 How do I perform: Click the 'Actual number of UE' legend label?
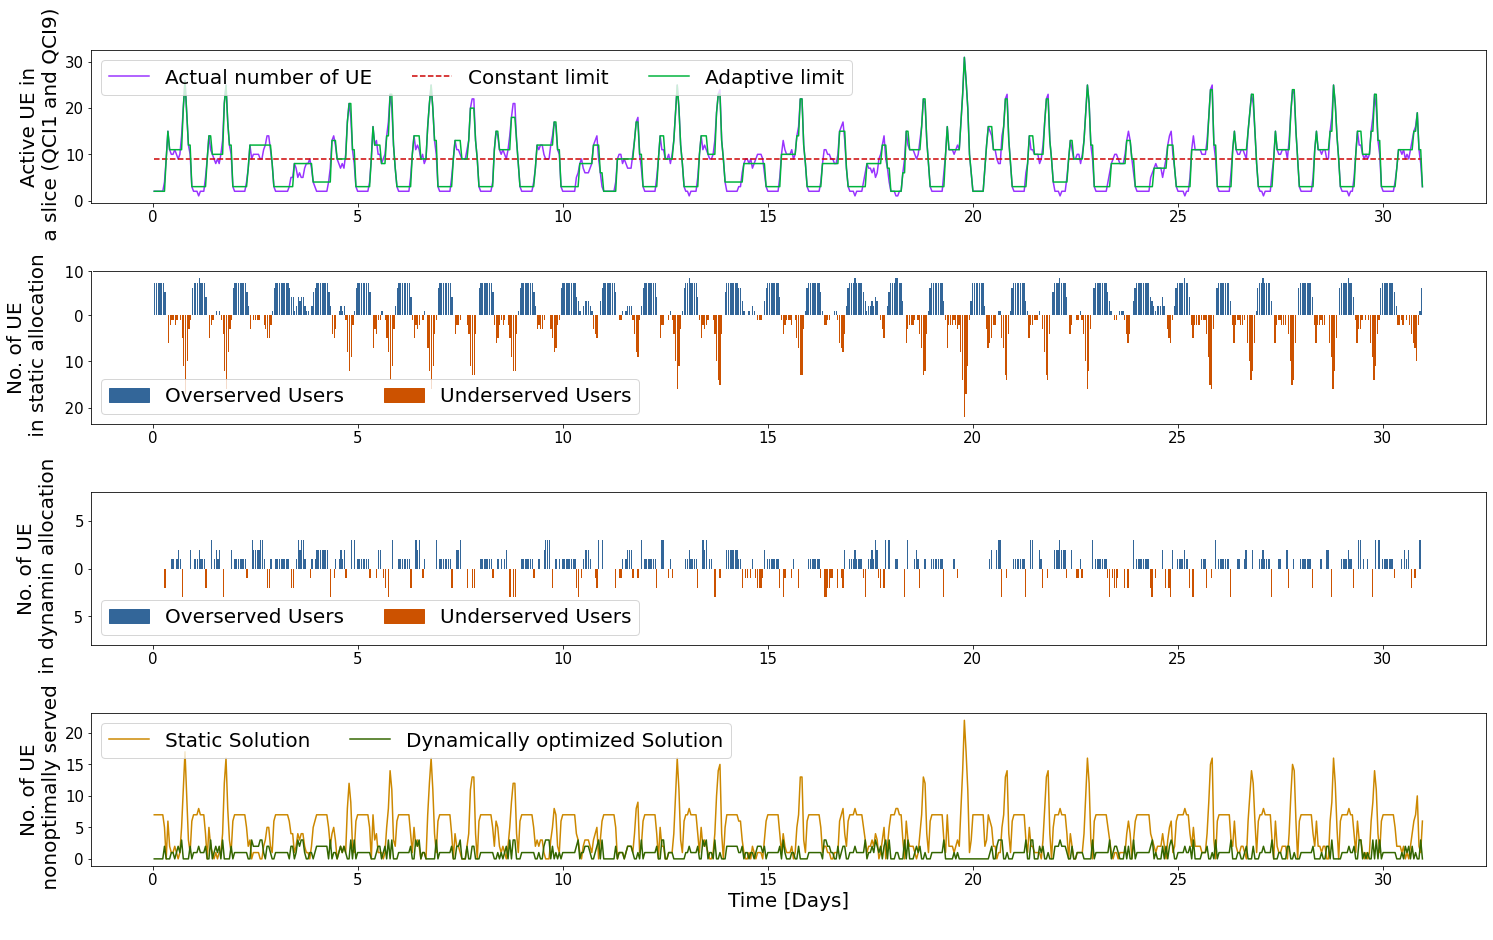pyautogui.click(x=268, y=78)
